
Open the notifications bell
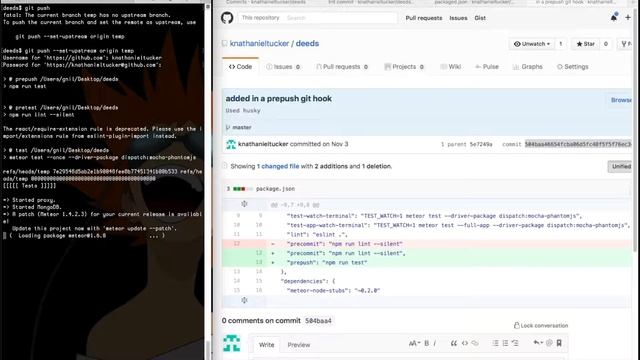coord(613,18)
